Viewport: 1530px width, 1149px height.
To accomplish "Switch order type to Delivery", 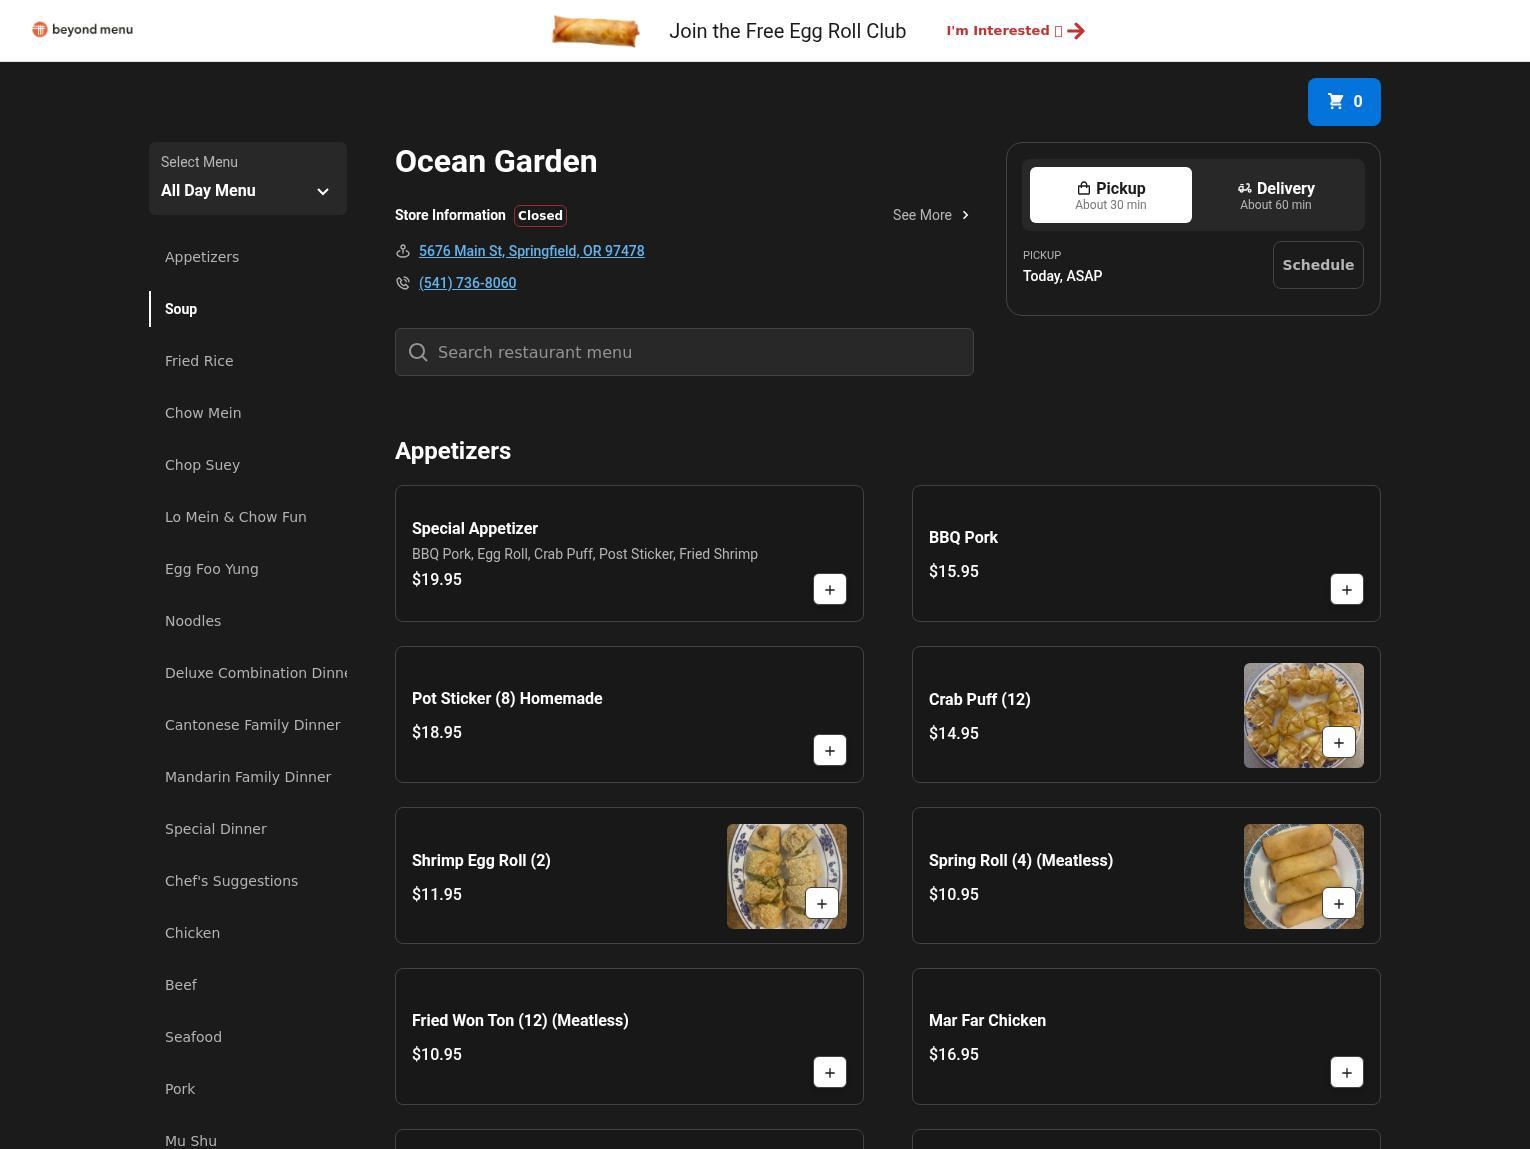I will click(x=1275, y=195).
